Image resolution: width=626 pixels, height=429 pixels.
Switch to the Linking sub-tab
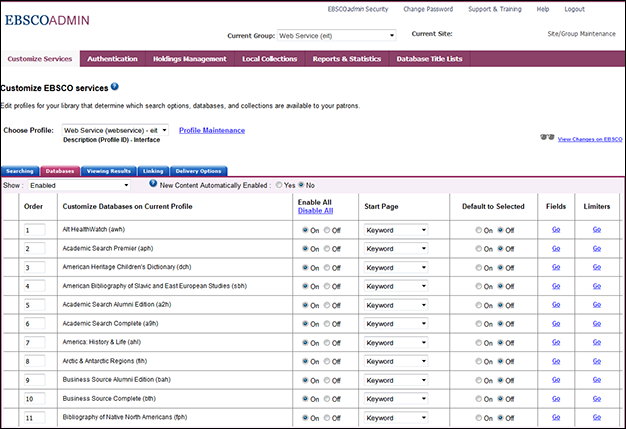point(153,171)
